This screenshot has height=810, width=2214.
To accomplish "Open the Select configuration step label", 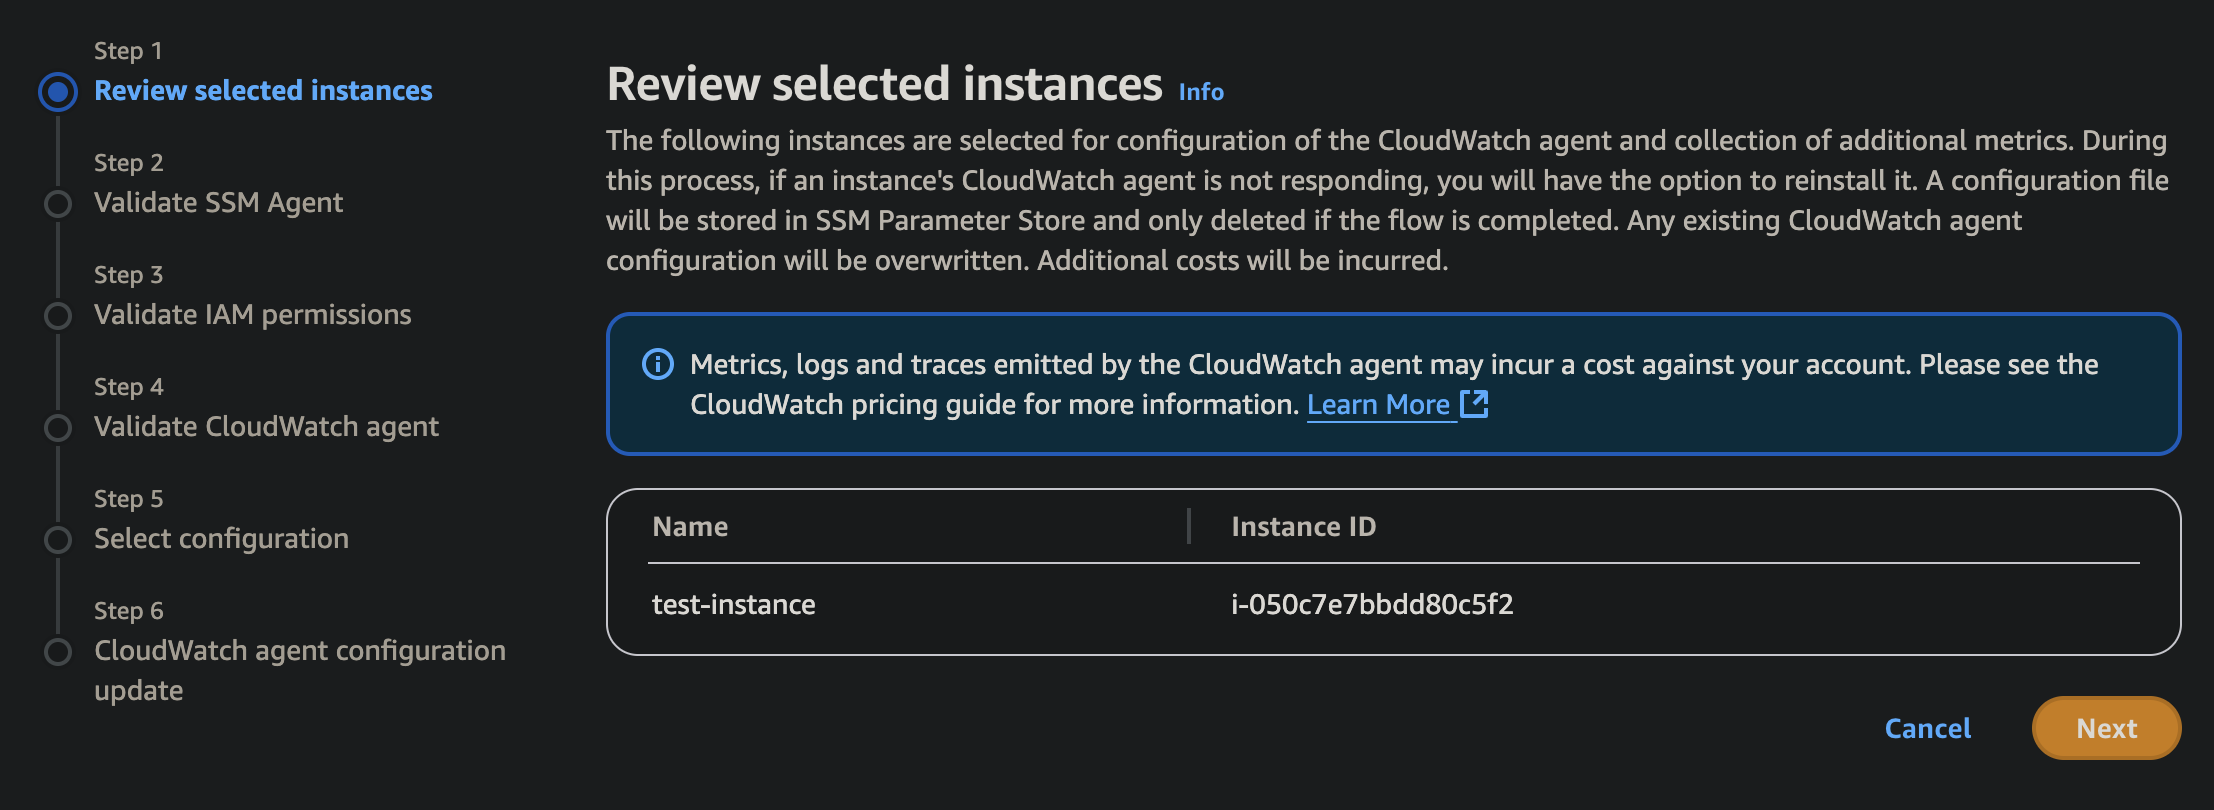I will click(221, 539).
